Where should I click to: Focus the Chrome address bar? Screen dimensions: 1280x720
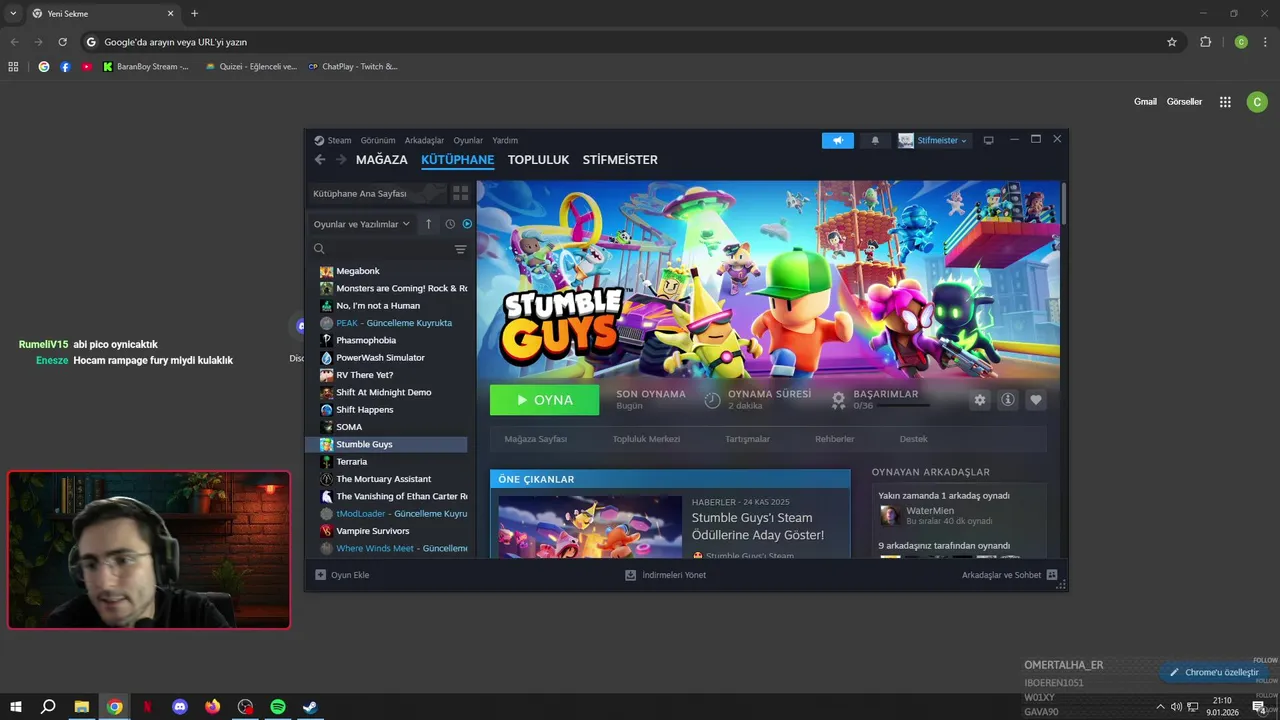click(630, 42)
